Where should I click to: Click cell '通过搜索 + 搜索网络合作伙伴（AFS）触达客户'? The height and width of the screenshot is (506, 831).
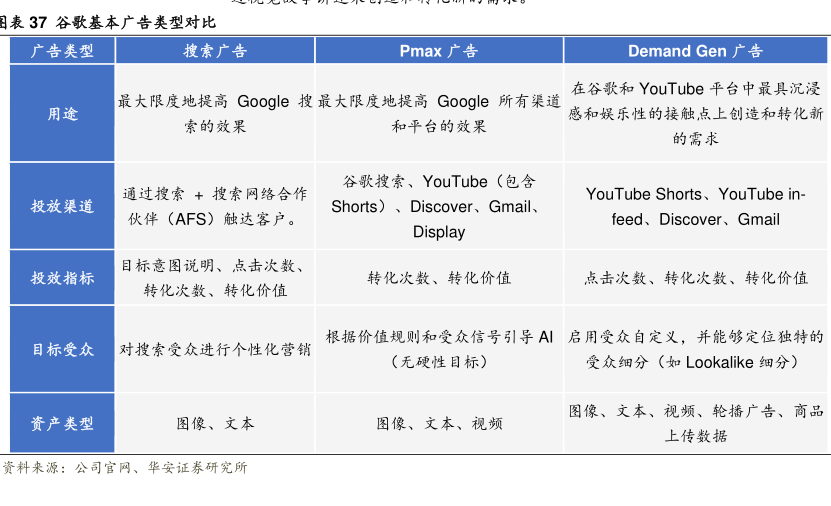click(x=215, y=206)
